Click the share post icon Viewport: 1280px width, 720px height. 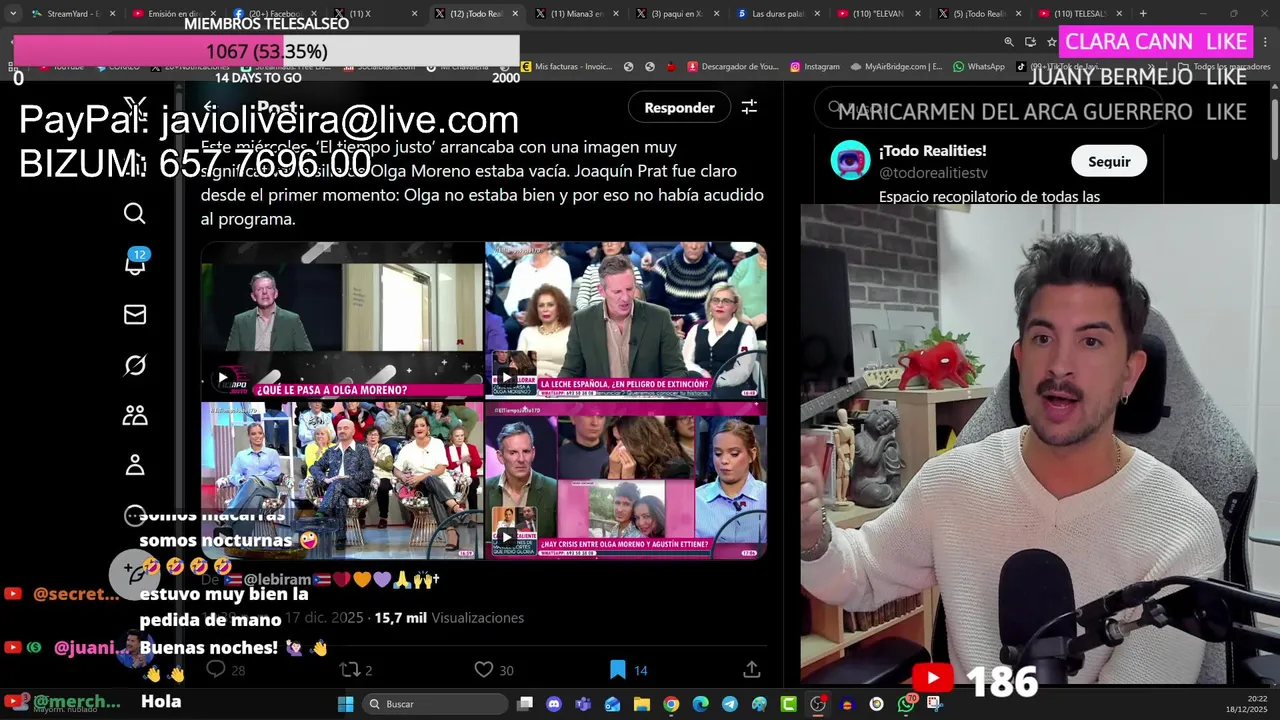click(752, 670)
